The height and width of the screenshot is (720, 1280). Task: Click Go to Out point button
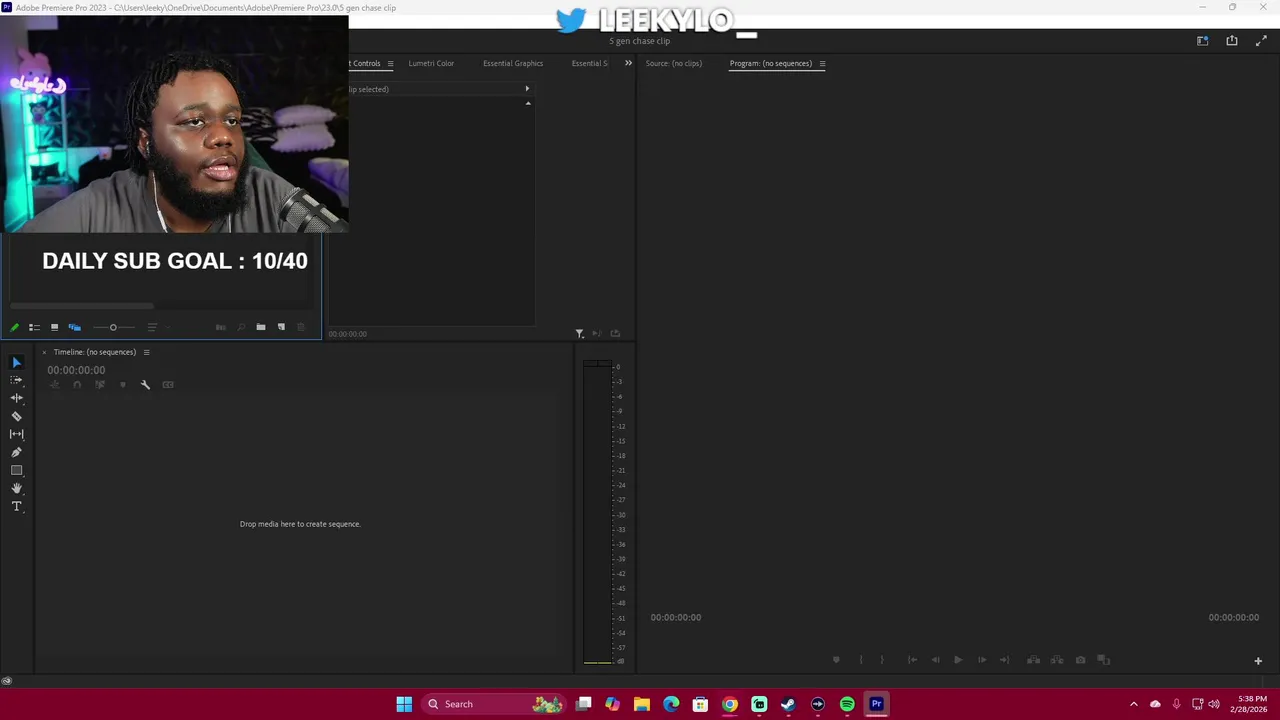[x=1005, y=660]
